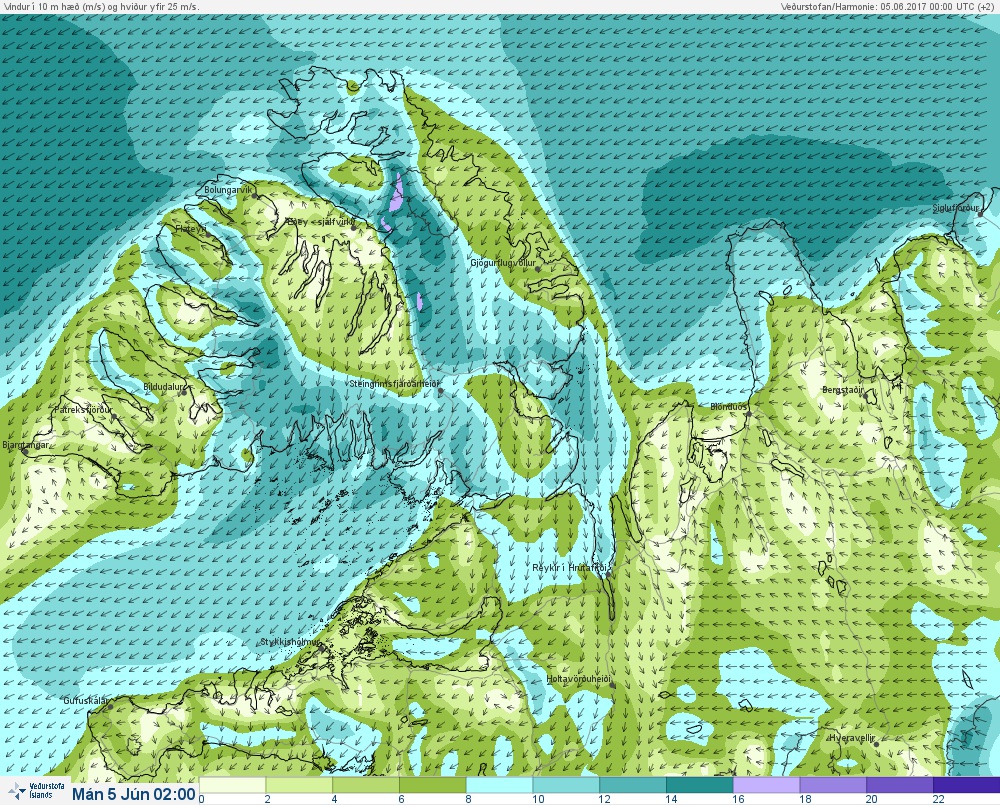Click the Bolungarvík station label
Viewport: 1000px width, 805px height.
tap(228, 190)
